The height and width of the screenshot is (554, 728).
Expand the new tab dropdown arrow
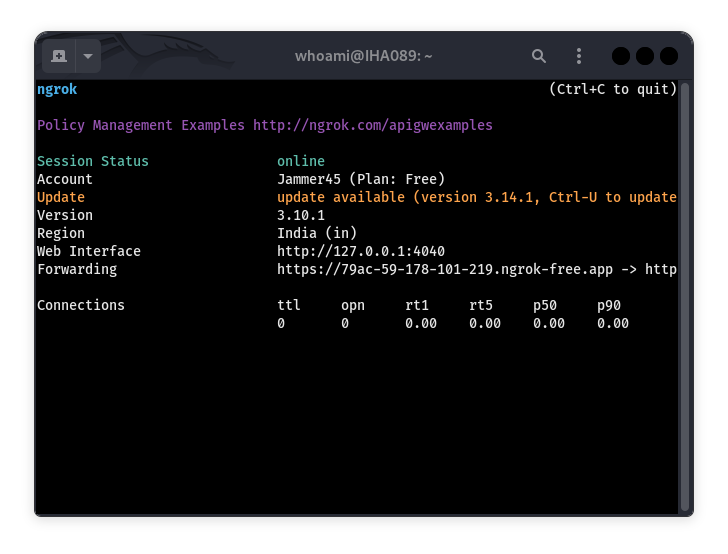pos(87,56)
